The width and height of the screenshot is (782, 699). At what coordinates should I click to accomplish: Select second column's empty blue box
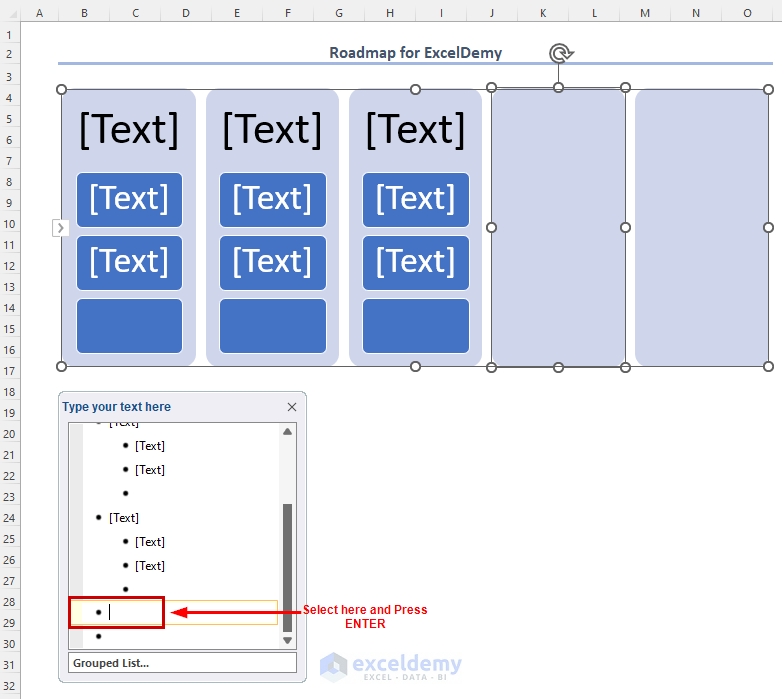pos(273,326)
